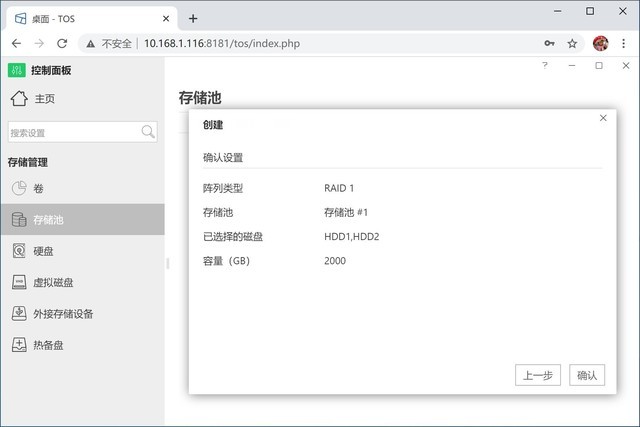Click the 控制面板 green panel icon
This screenshot has width=640, height=427.
tap(16, 70)
